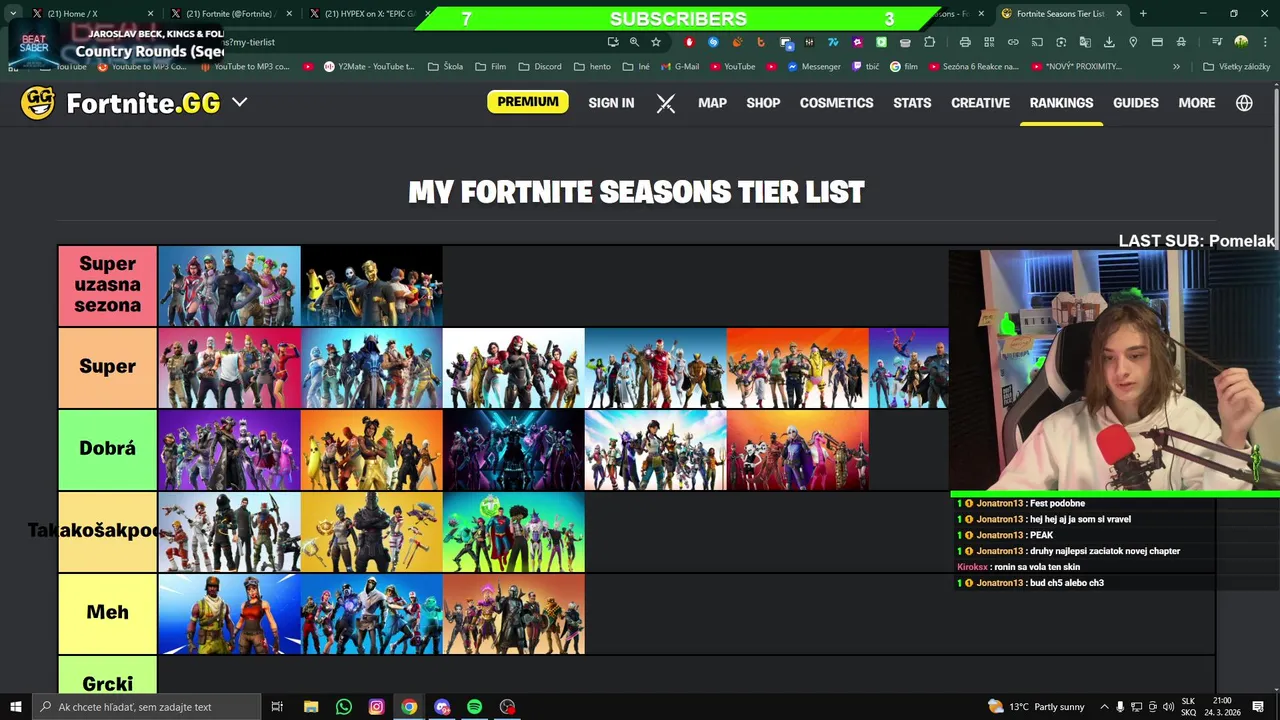Open a new browser tab

1143,14
